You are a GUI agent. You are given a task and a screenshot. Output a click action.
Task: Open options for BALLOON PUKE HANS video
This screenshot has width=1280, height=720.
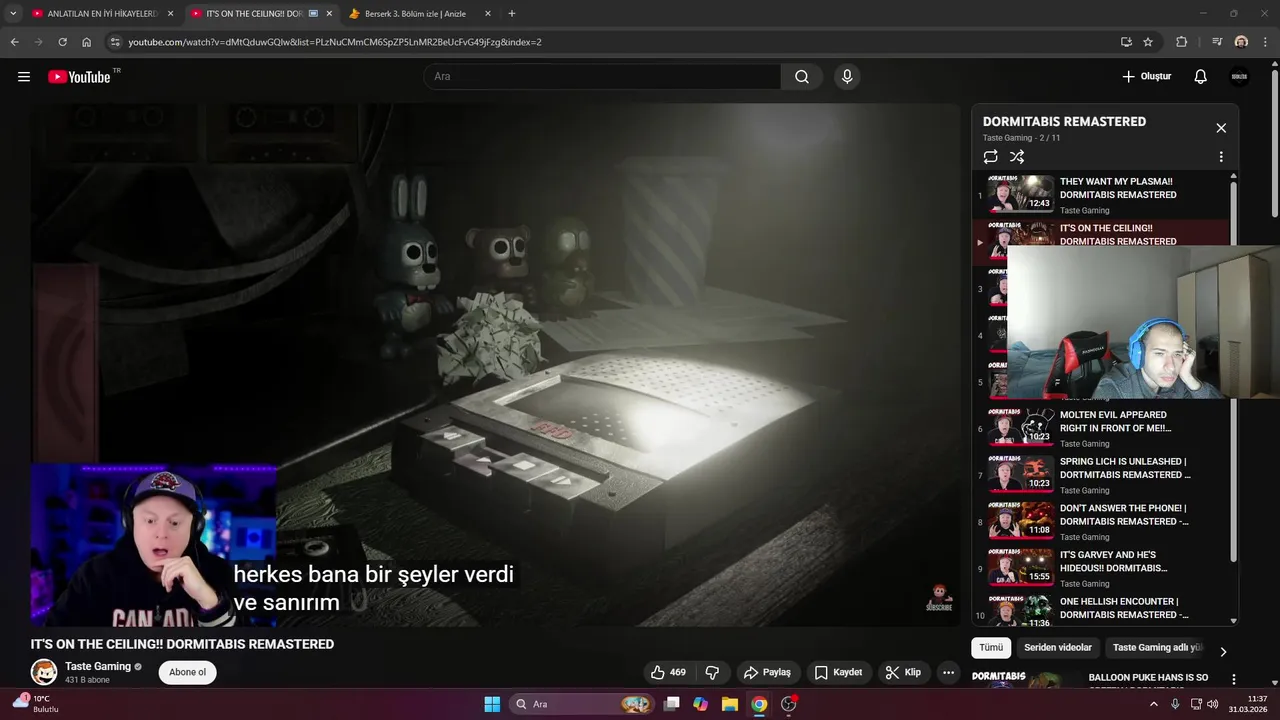pyautogui.click(x=1233, y=680)
